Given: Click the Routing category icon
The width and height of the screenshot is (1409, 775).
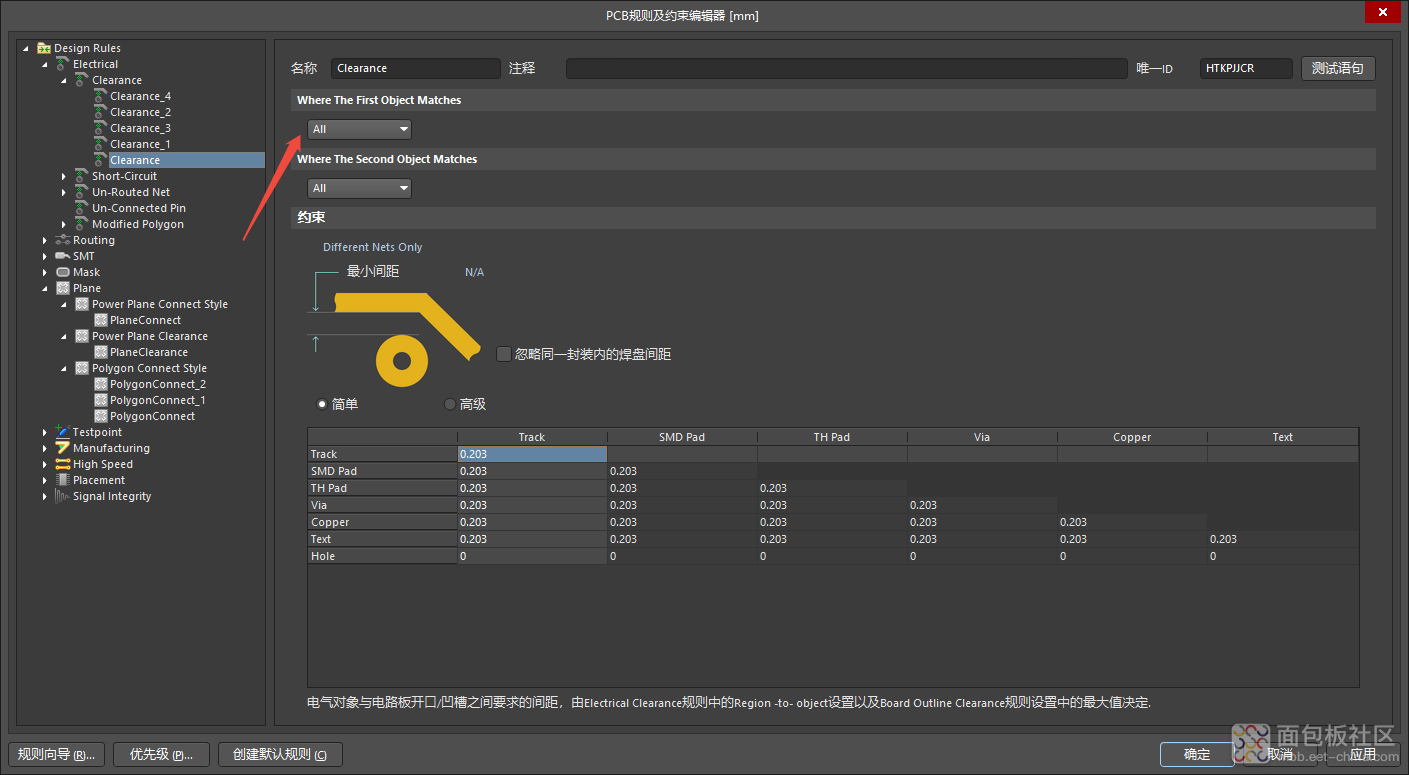Looking at the screenshot, I should click(63, 240).
